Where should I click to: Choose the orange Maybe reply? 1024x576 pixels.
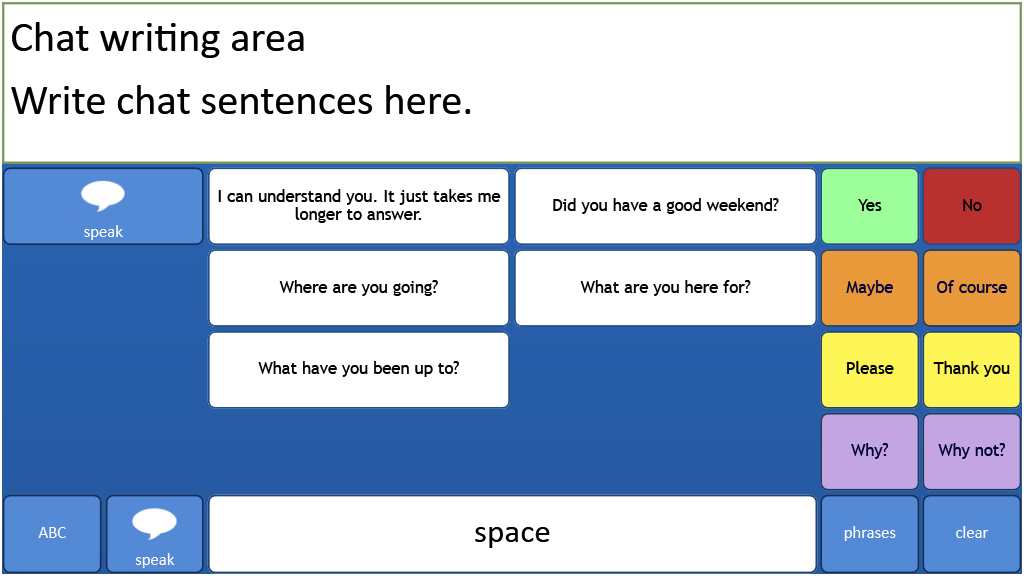[x=869, y=288]
